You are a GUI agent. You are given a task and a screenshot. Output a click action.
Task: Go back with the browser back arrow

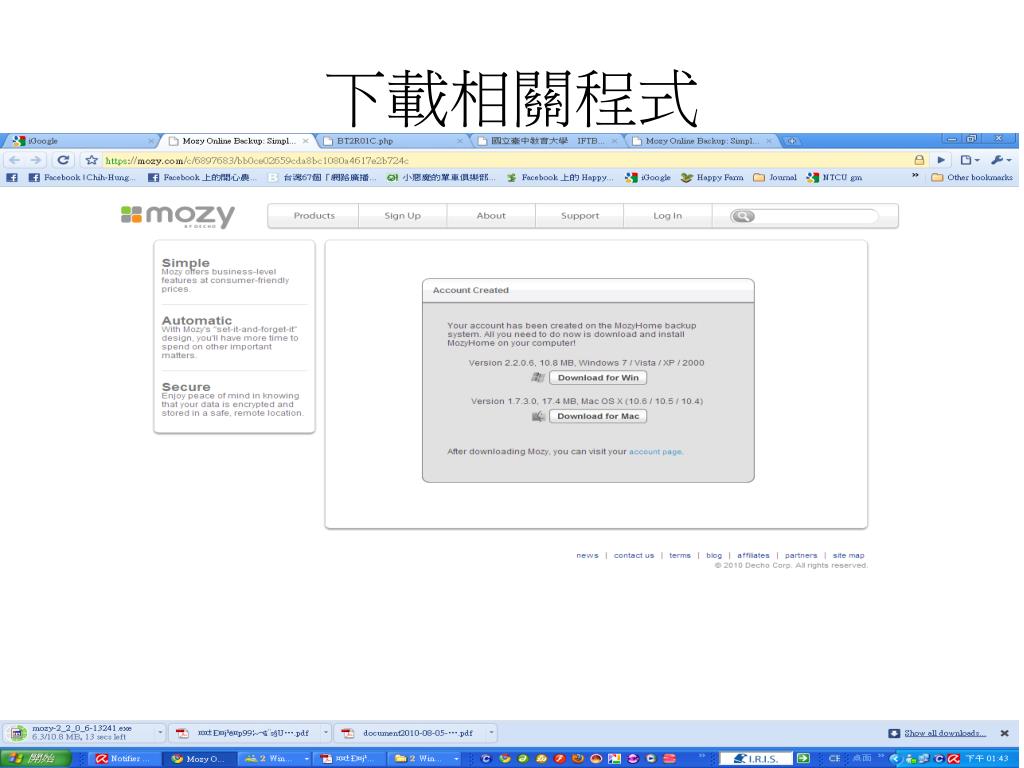click(x=15, y=160)
